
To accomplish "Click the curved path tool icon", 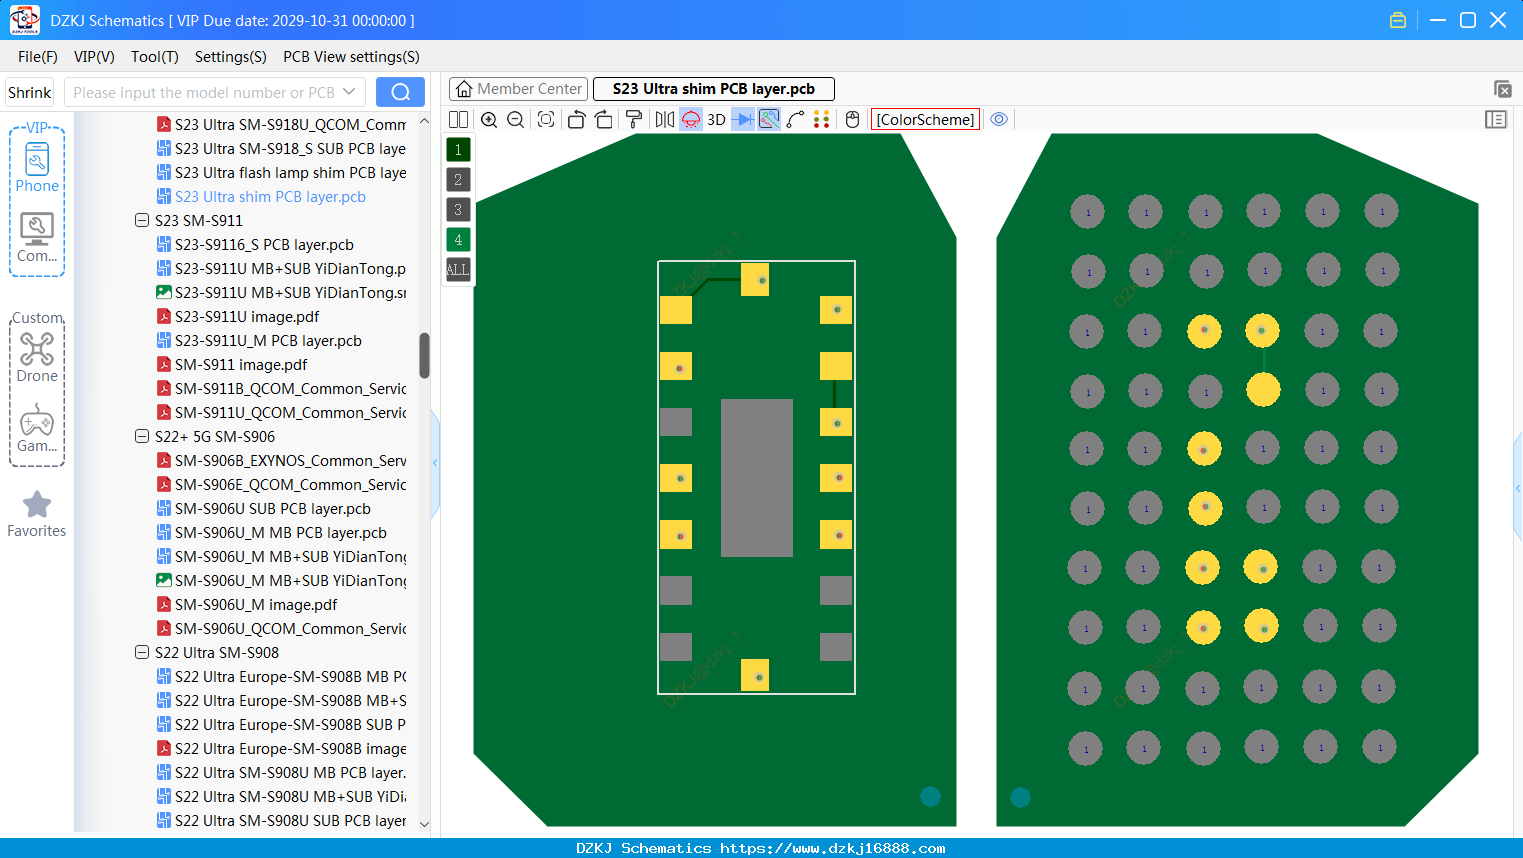I will 795,120.
